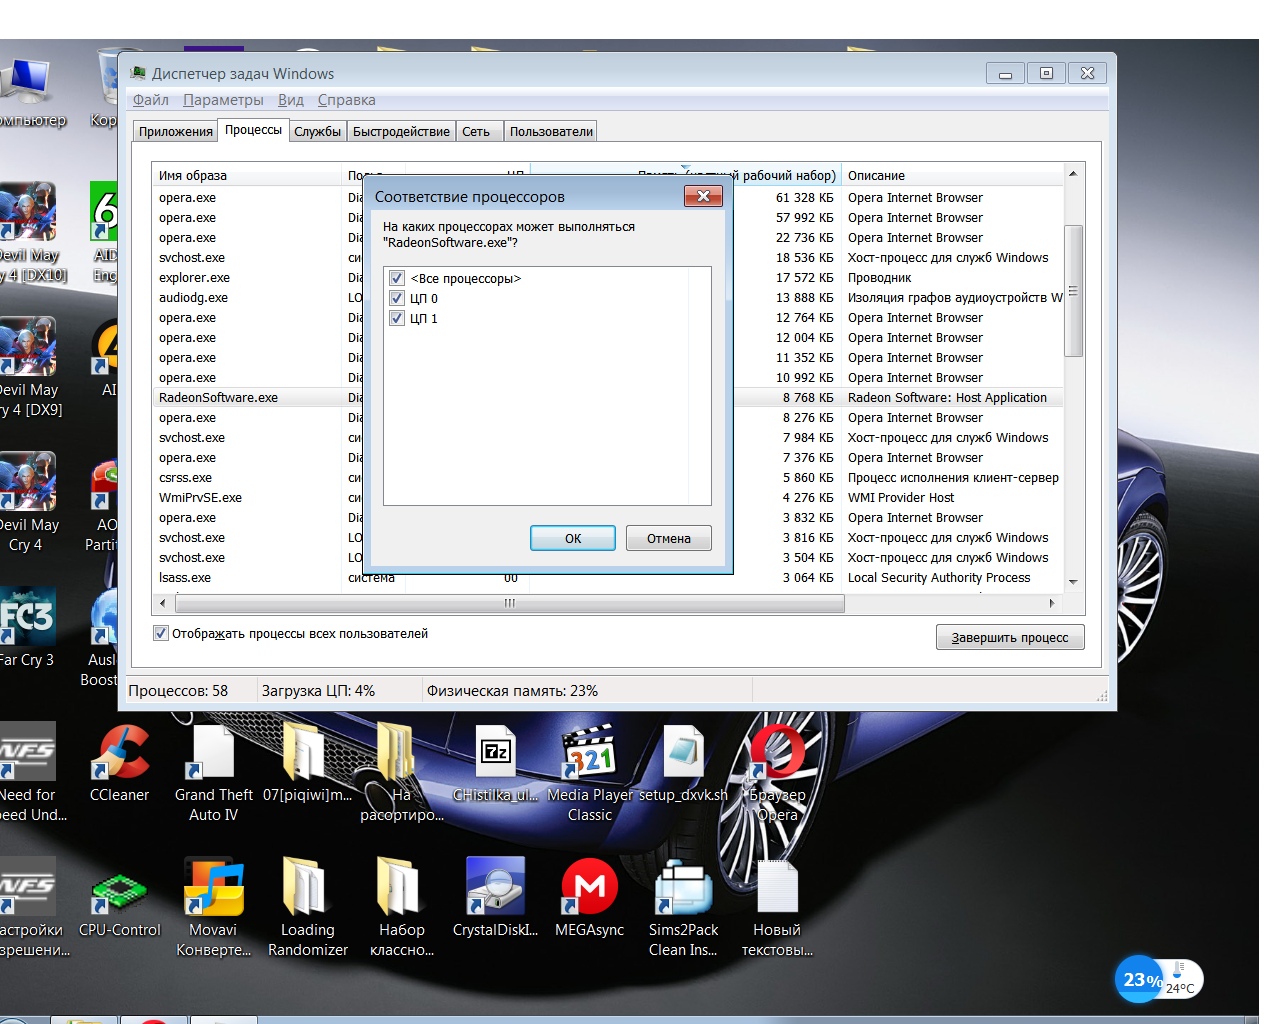Screen dimensions: 1280x1024
Task: Open the Файл menu
Action: [150, 100]
